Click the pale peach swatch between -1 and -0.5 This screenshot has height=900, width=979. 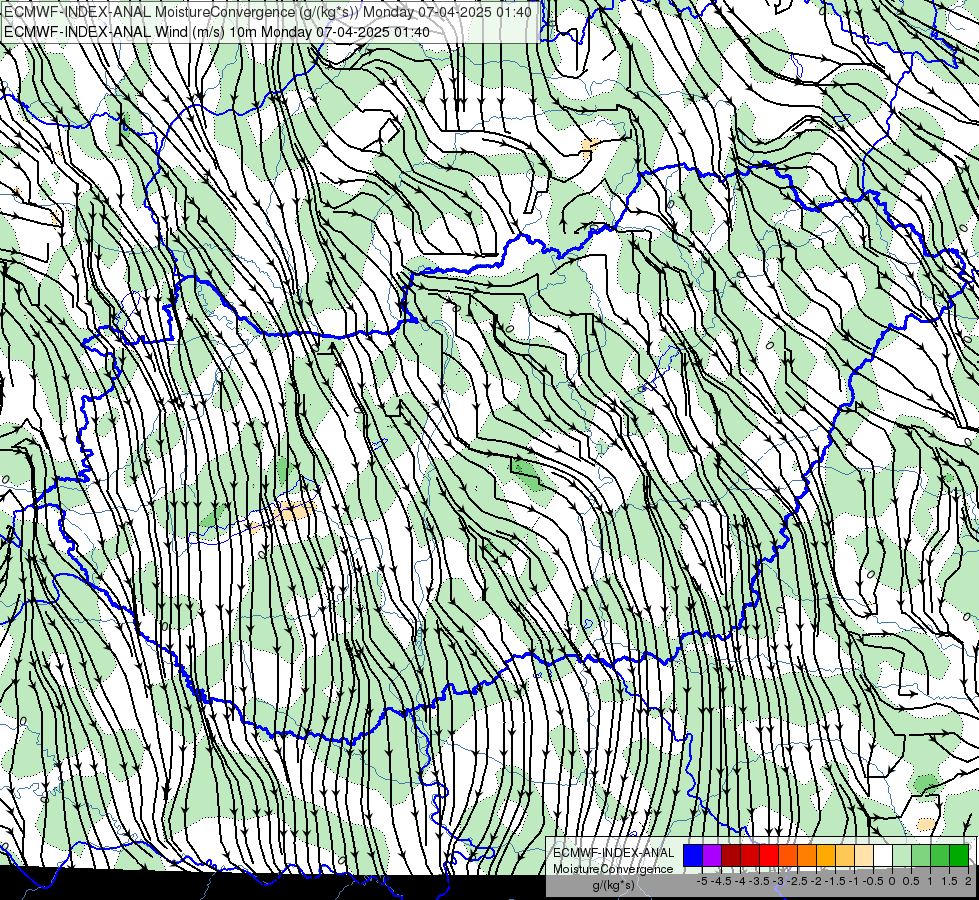click(864, 855)
